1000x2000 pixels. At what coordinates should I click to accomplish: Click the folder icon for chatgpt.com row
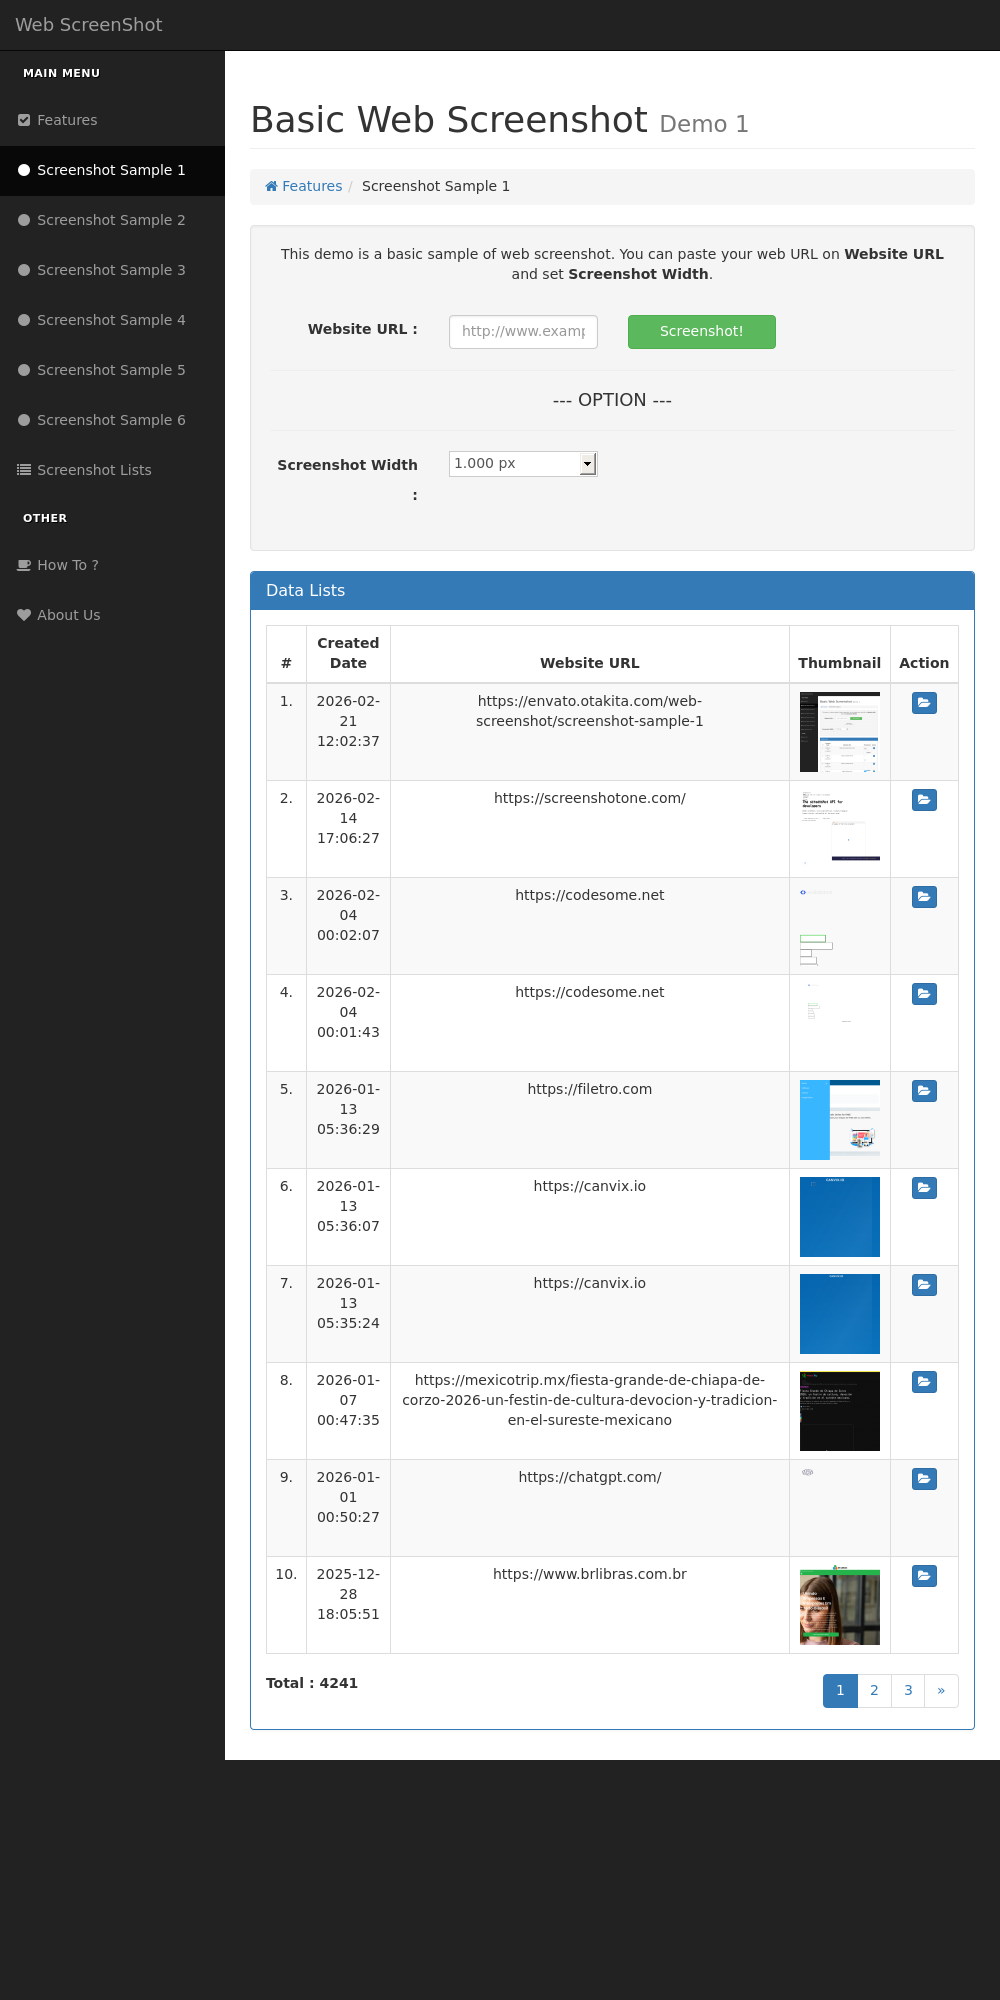(x=924, y=1479)
